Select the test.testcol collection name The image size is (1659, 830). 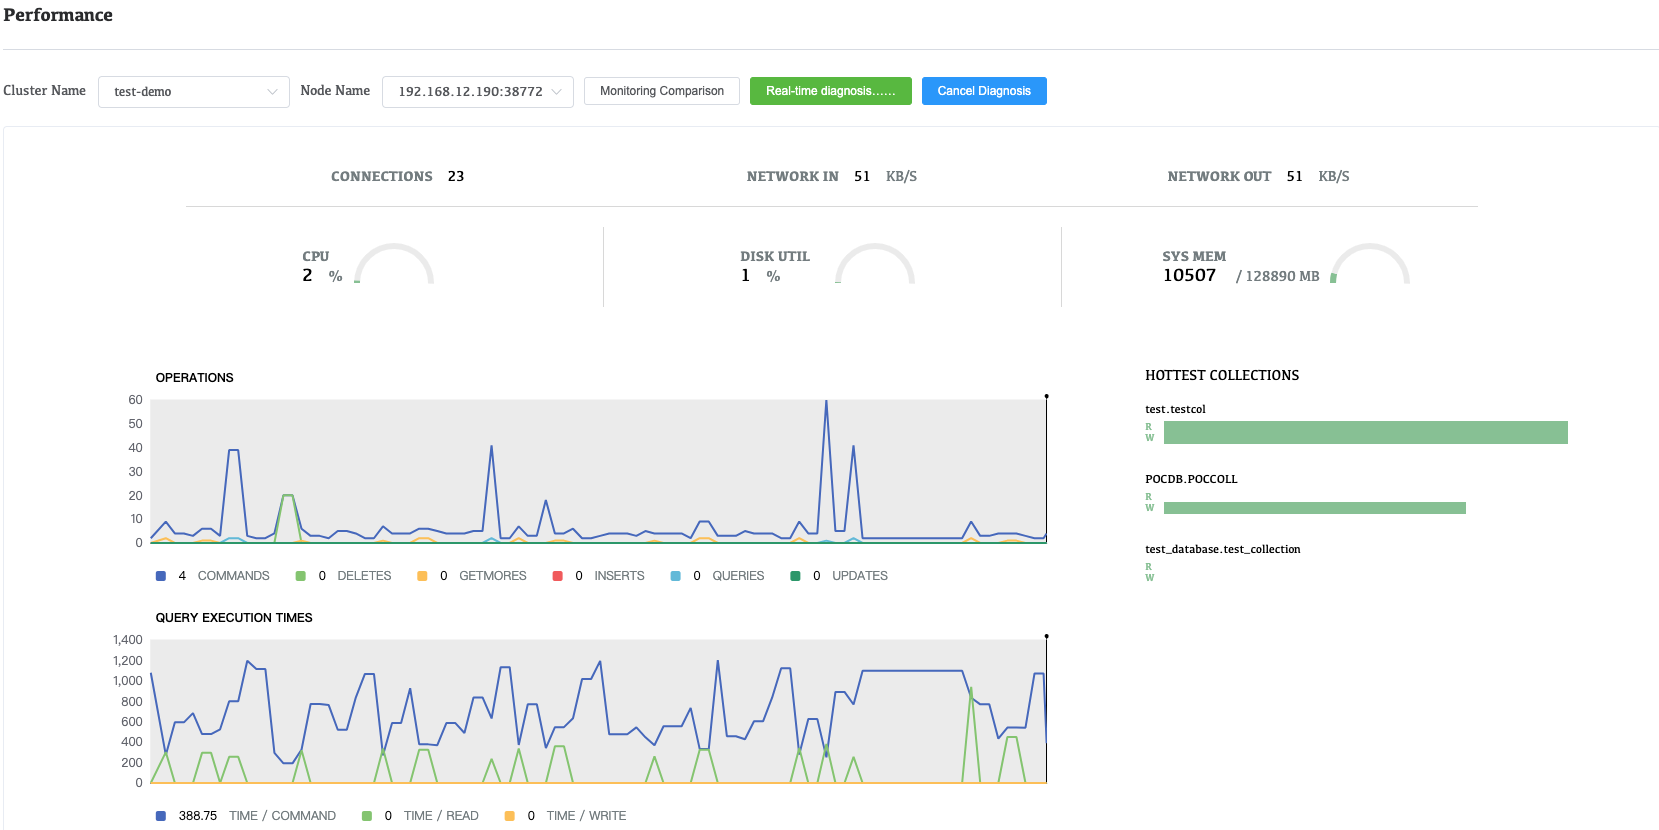point(1175,409)
